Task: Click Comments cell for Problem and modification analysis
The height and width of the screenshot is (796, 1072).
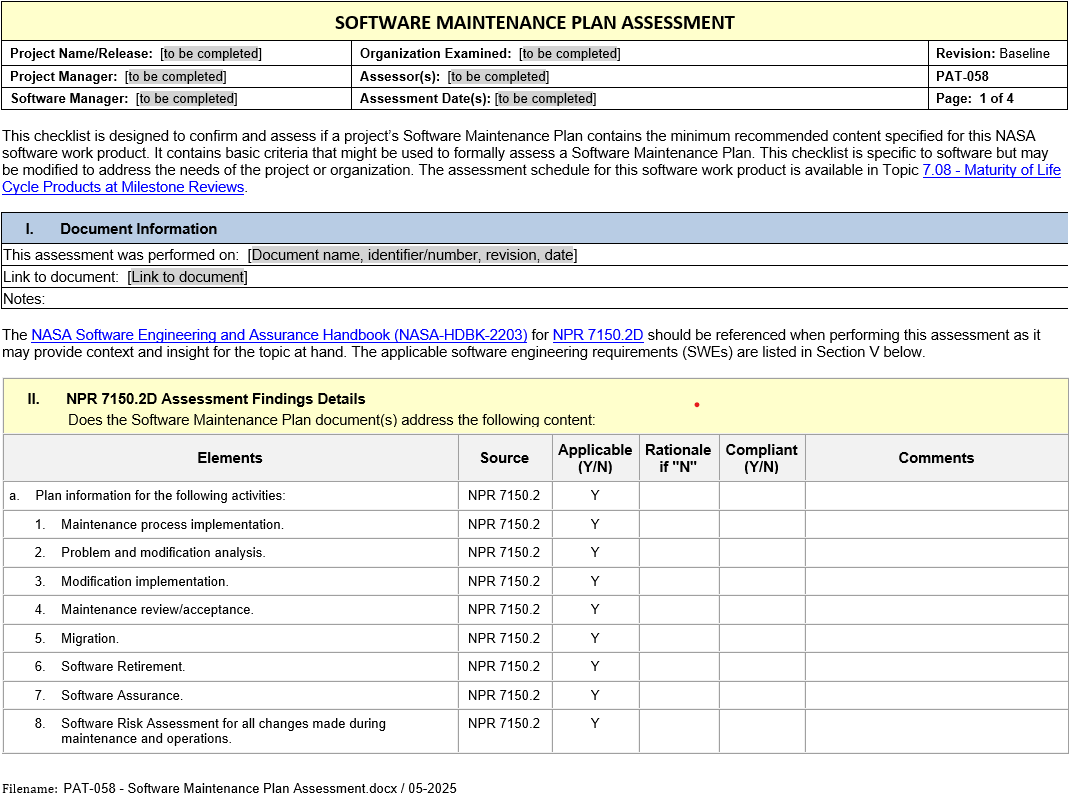Action: [936, 553]
